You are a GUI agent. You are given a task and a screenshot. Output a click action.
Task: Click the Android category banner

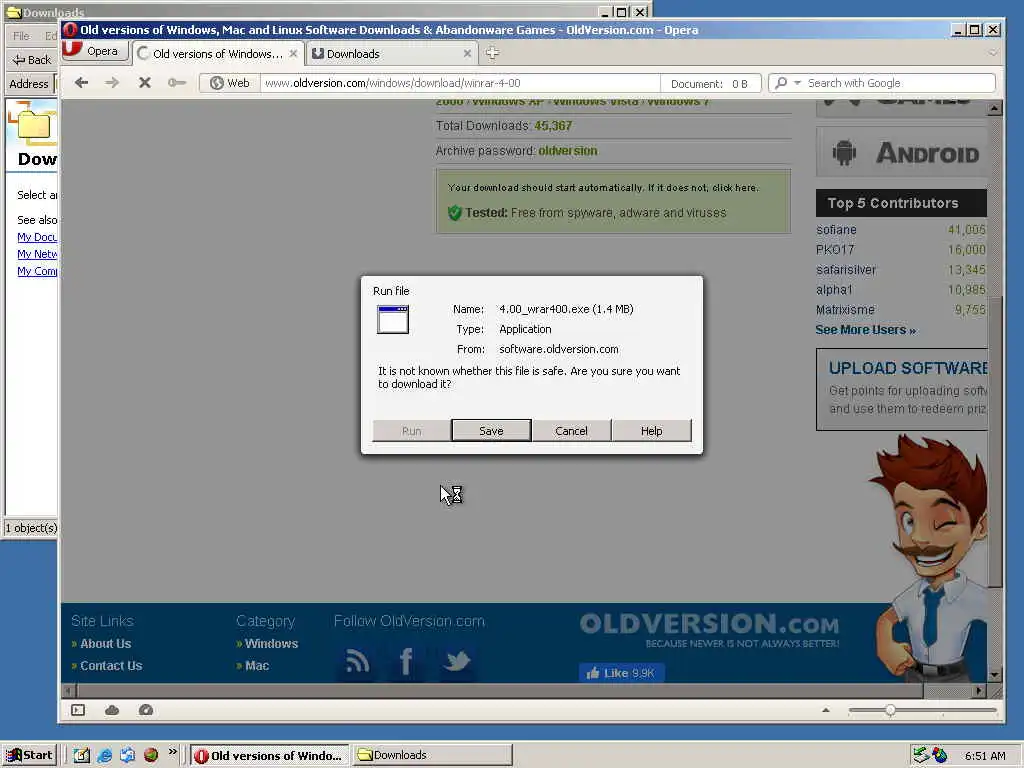coord(901,152)
